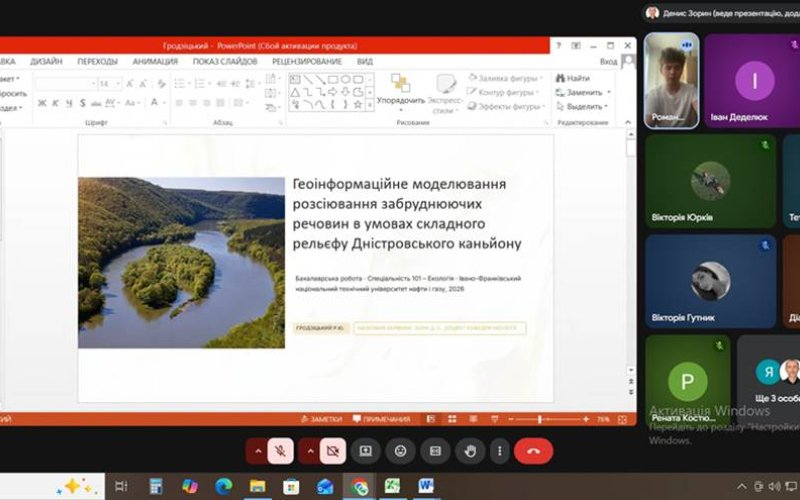Click the zoom in plus button
The width and height of the screenshot is (800, 500).
pos(586,419)
